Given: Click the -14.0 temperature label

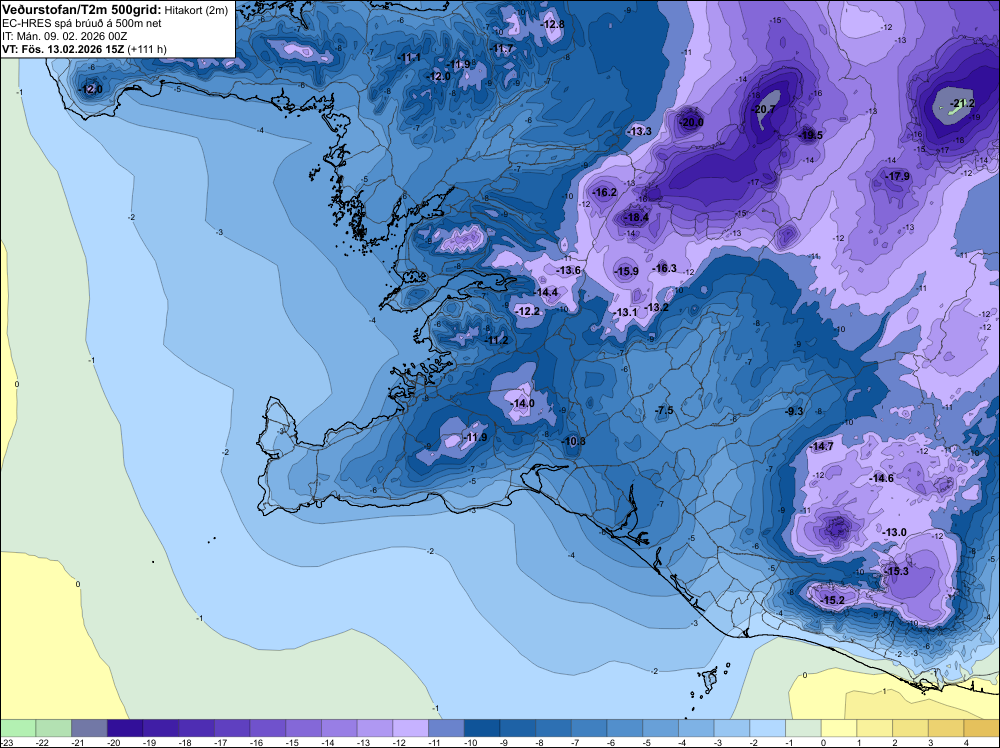Looking at the screenshot, I should (x=523, y=403).
